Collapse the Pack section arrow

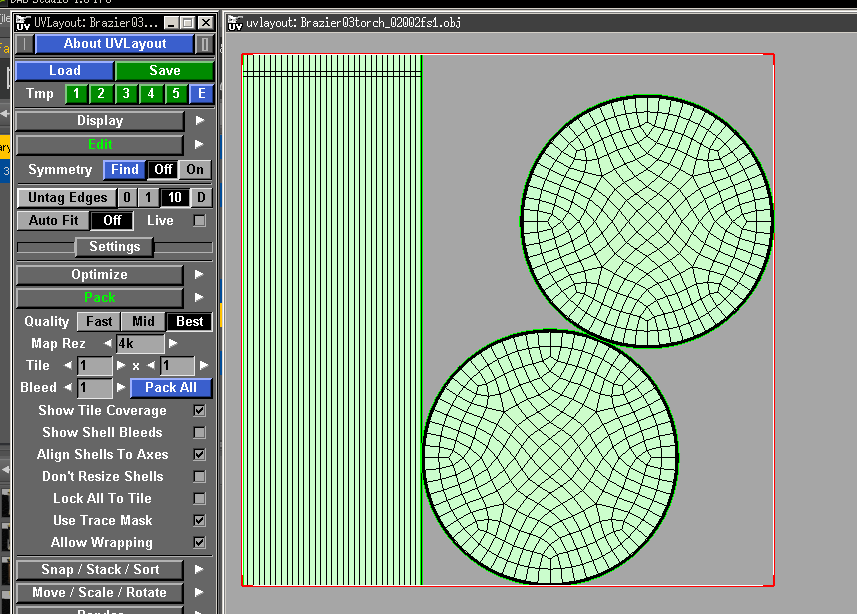click(199, 297)
